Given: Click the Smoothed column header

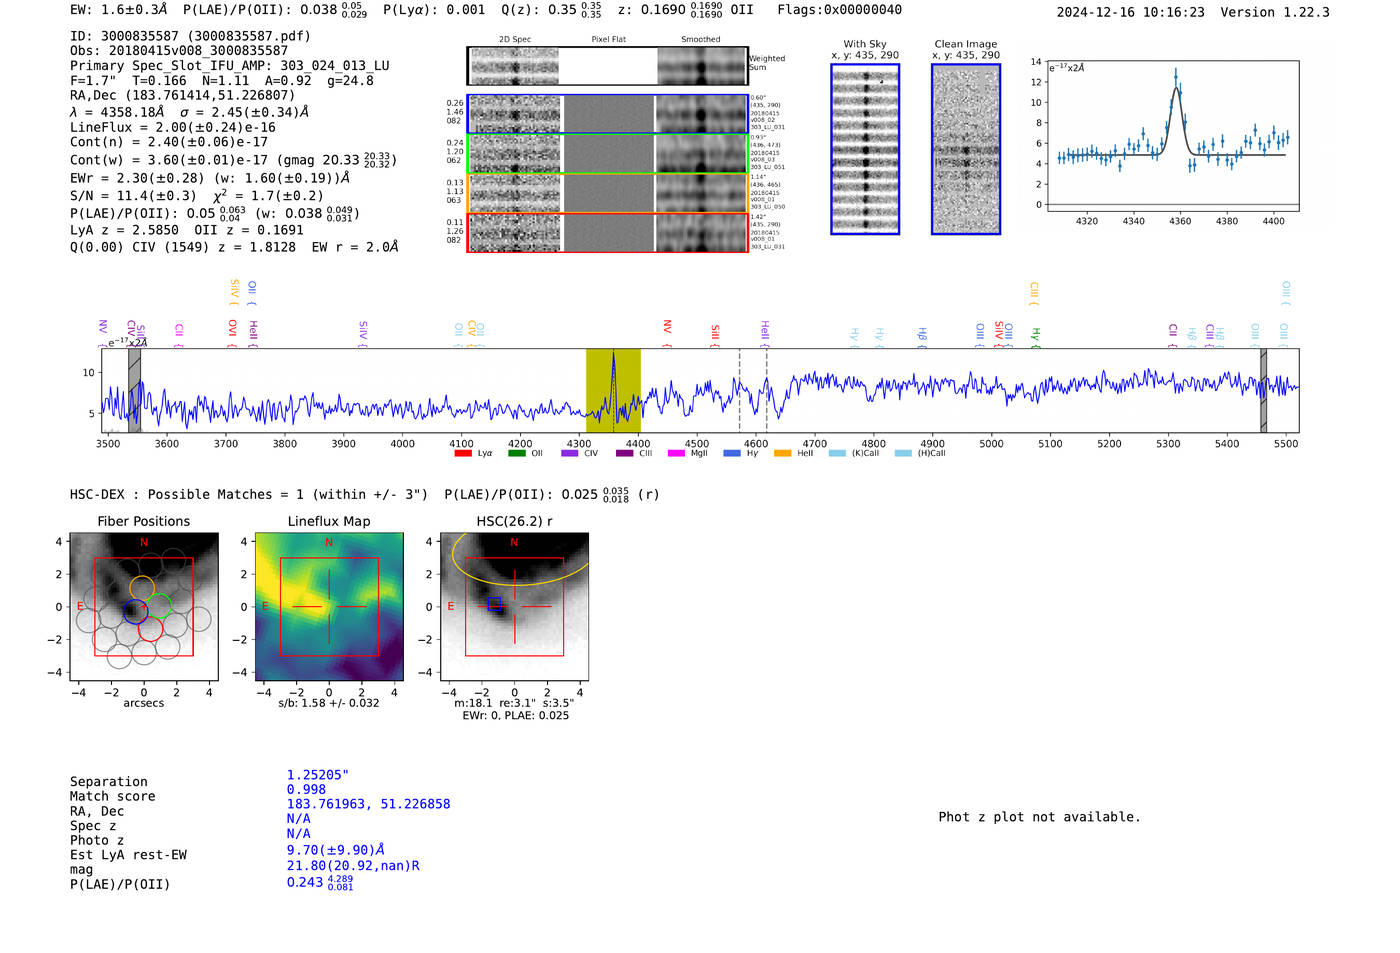Looking at the screenshot, I should click(x=700, y=40).
